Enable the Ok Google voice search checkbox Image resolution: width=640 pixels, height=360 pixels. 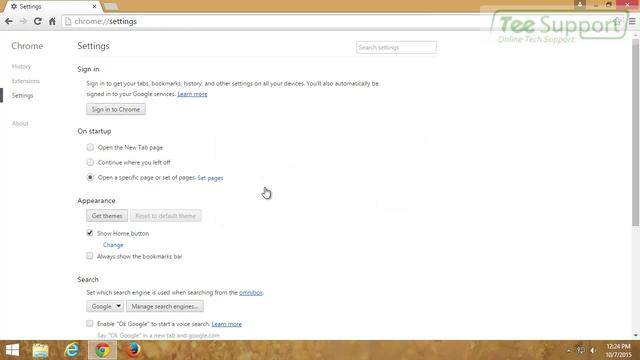coord(90,323)
